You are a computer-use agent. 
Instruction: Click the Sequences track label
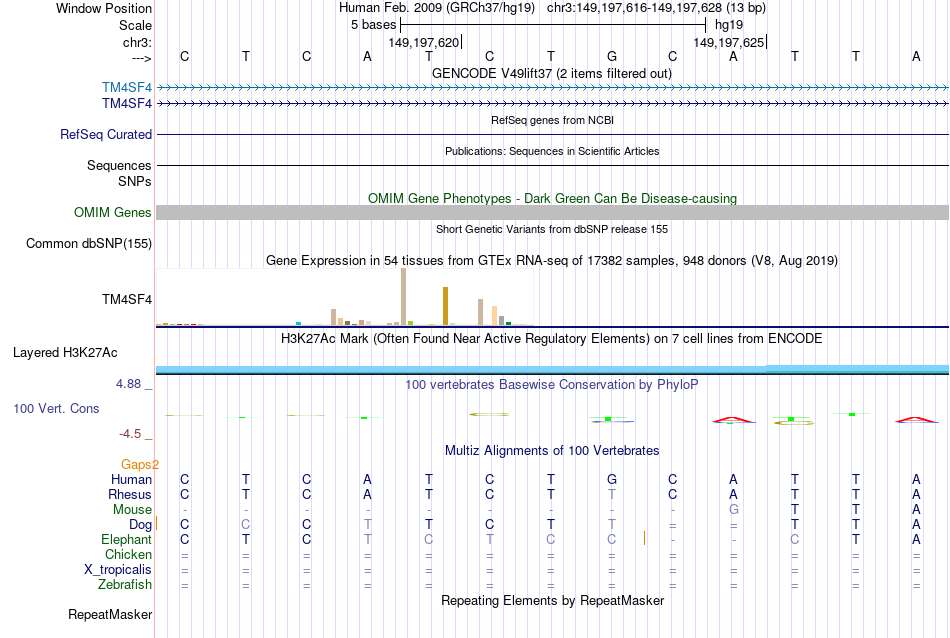tap(119, 165)
